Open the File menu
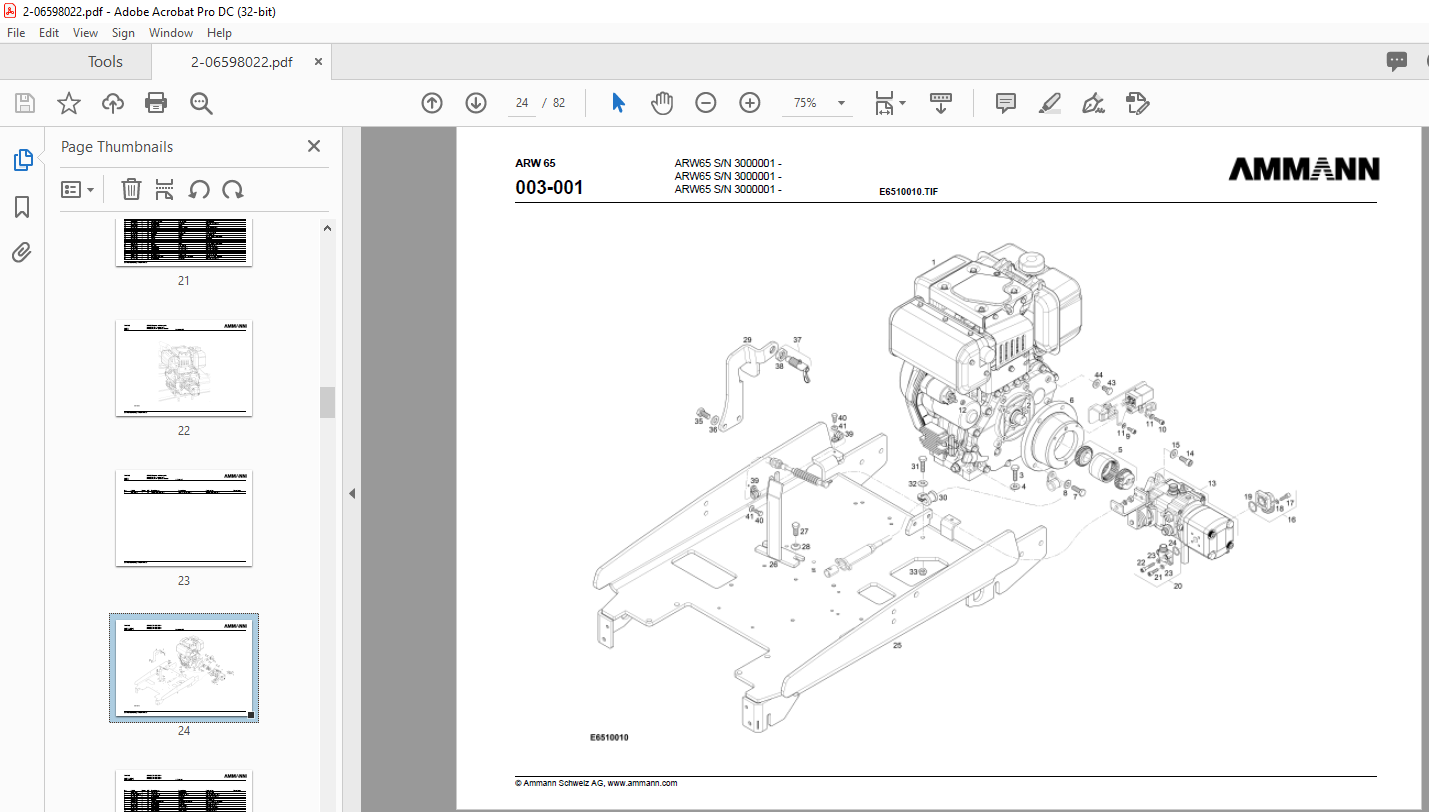The width and height of the screenshot is (1429, 812). (x=18, y=33)
